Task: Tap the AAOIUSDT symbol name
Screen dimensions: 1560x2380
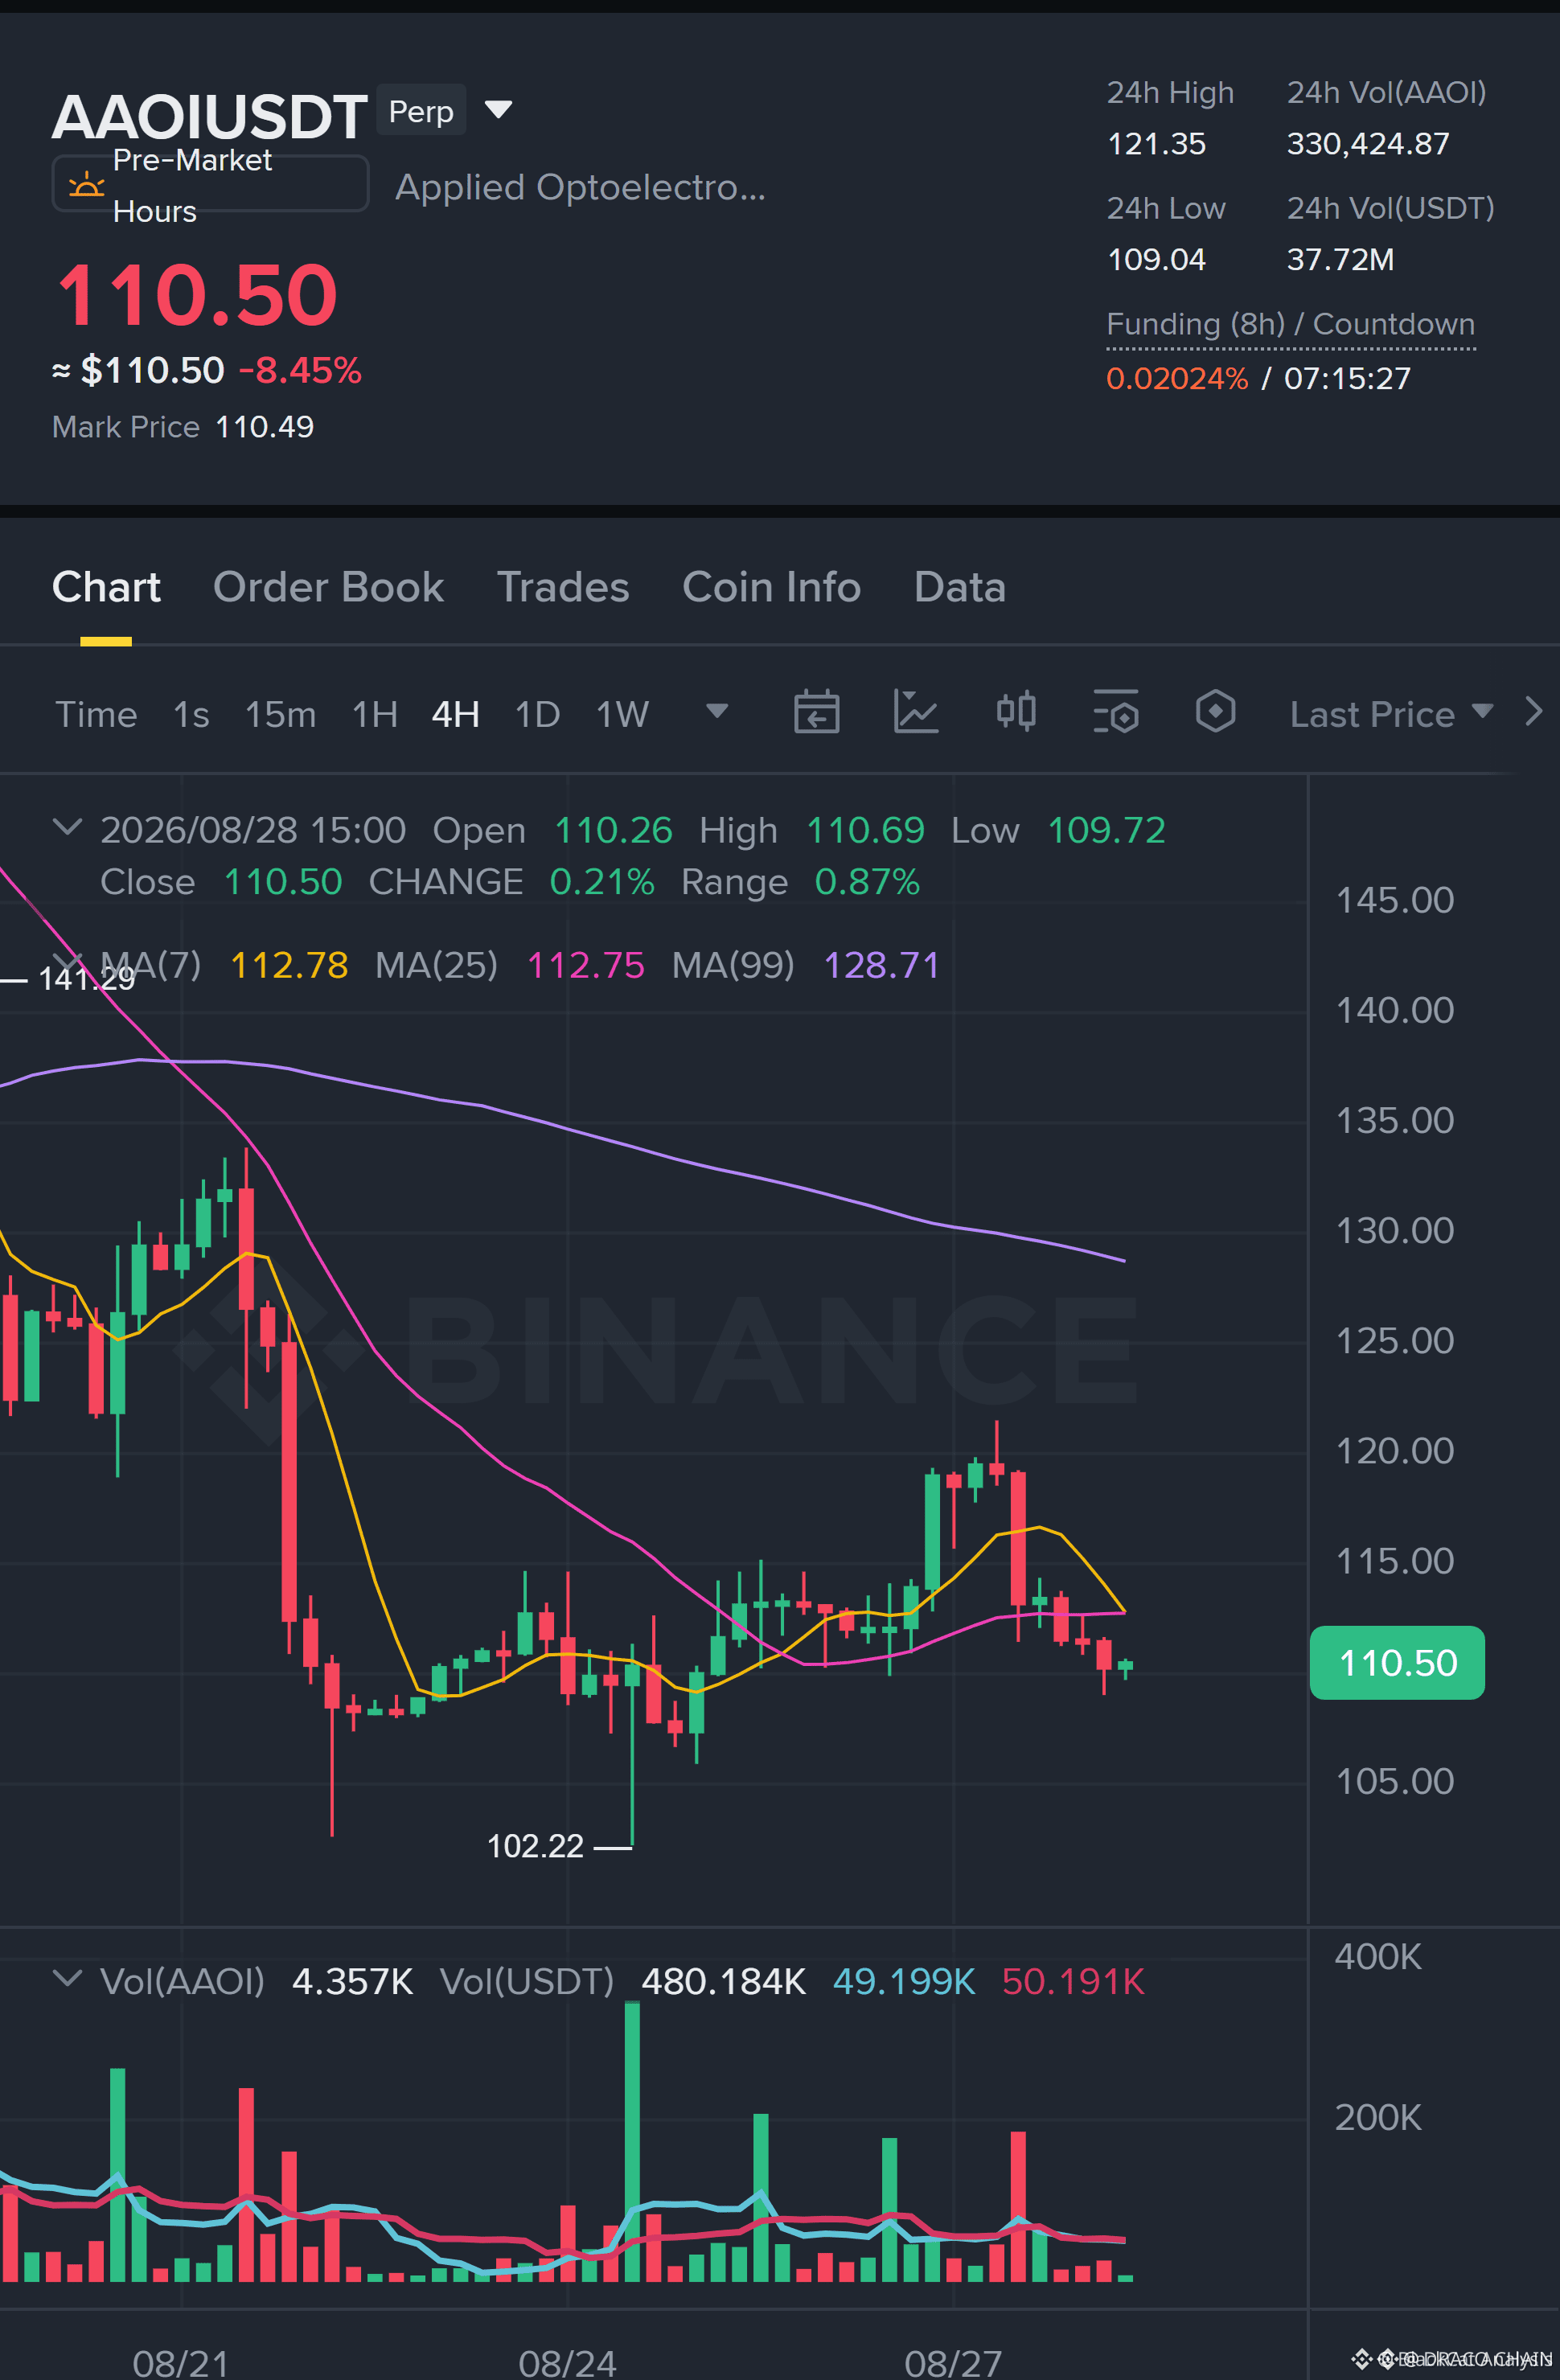Action: coord(209,116)
